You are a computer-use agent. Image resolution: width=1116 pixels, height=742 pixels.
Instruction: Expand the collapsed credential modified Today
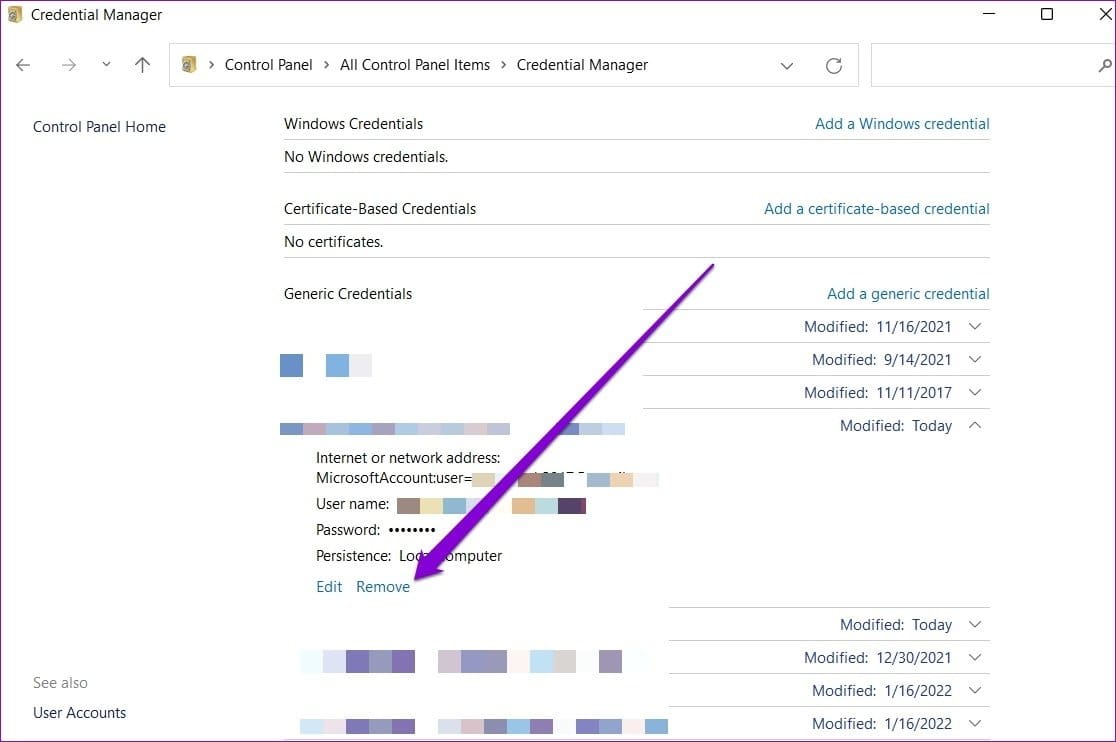[975, 625]
